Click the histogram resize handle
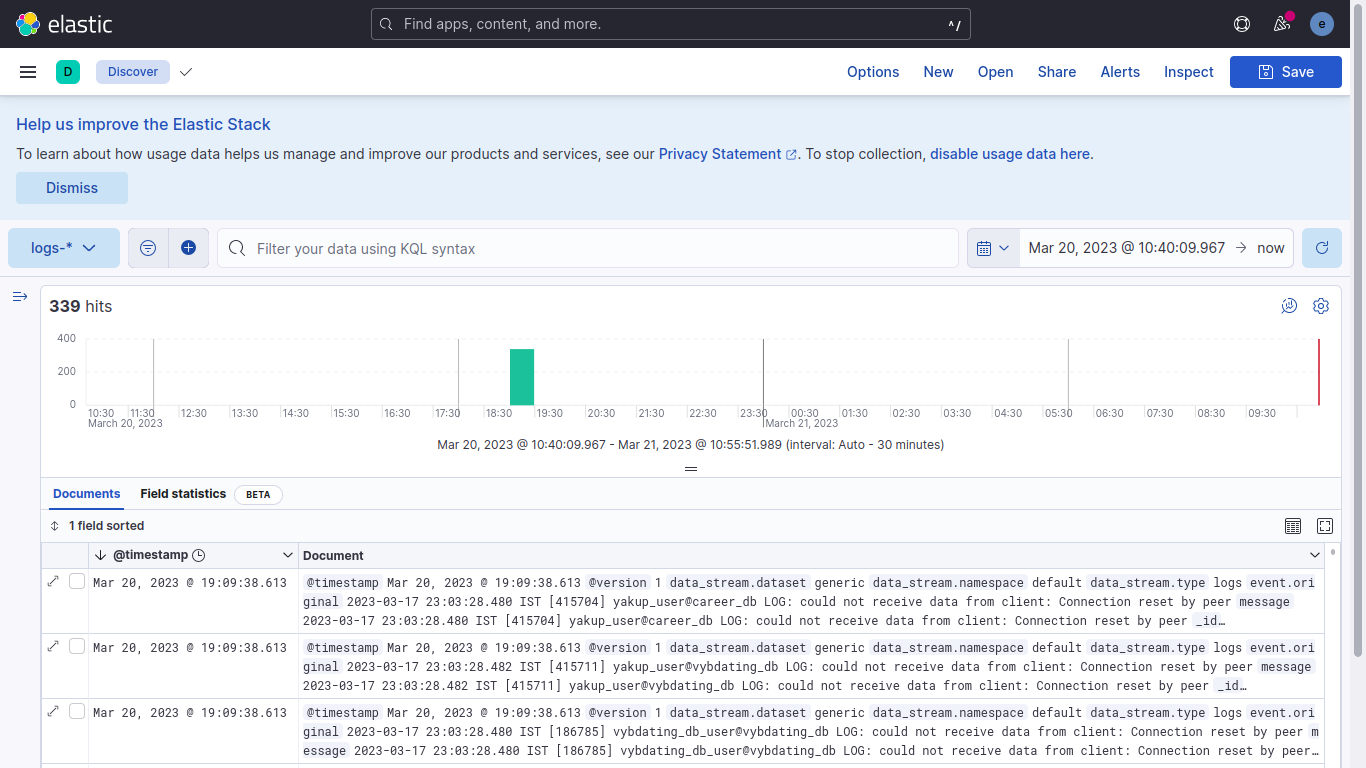The width and height of the screenshot is (1366, 768). (690, 469)
